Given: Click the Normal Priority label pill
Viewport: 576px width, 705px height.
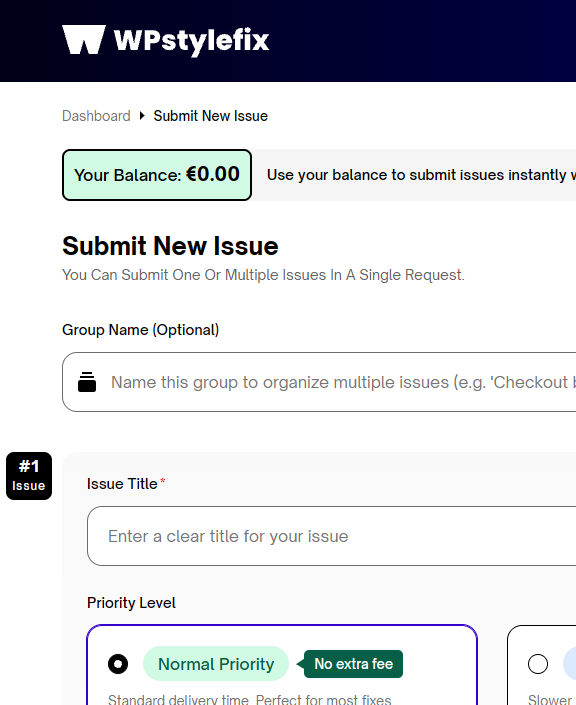Looking at the screenshot, I should point(216,664).
